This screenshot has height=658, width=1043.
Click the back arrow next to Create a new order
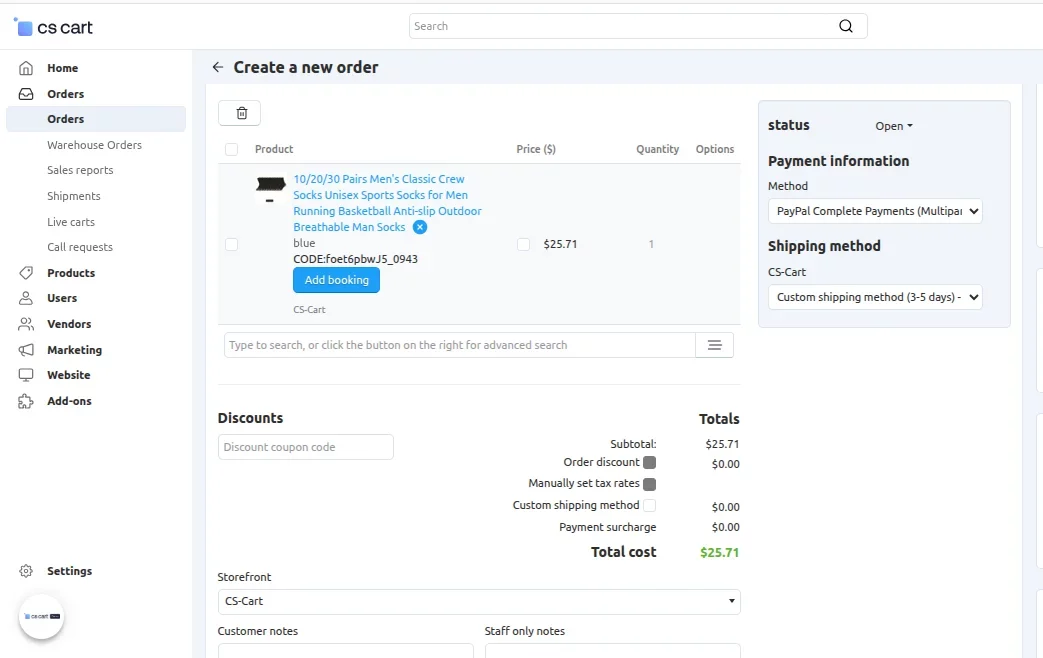[x=217, y=67]
